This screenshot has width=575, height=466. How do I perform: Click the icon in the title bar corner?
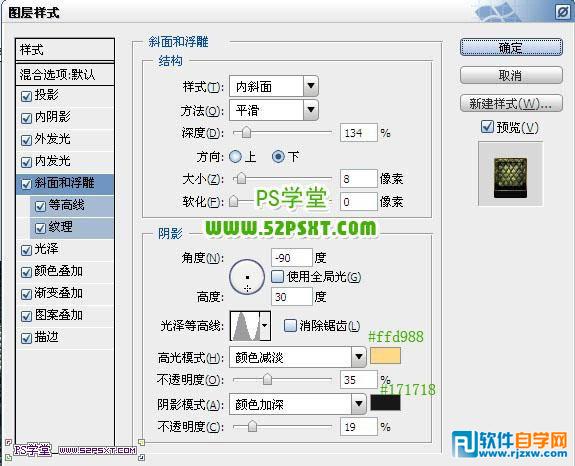(563, 12)
